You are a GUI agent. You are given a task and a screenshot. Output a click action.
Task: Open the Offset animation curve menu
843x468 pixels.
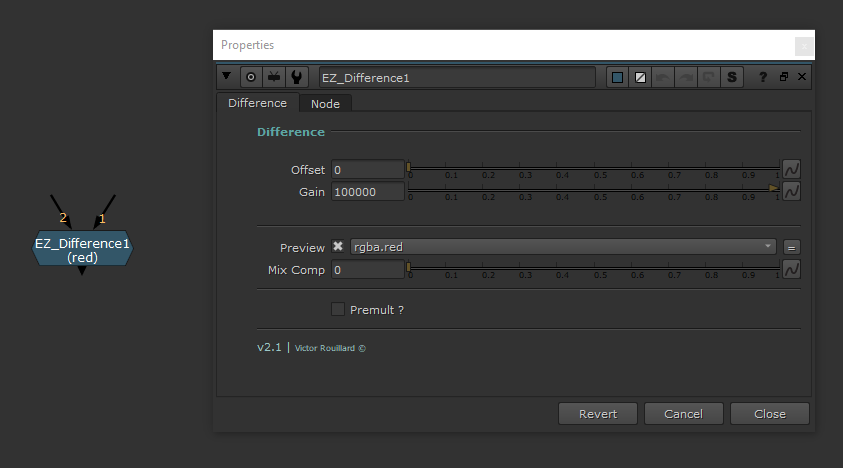click(x=791, y=169)
